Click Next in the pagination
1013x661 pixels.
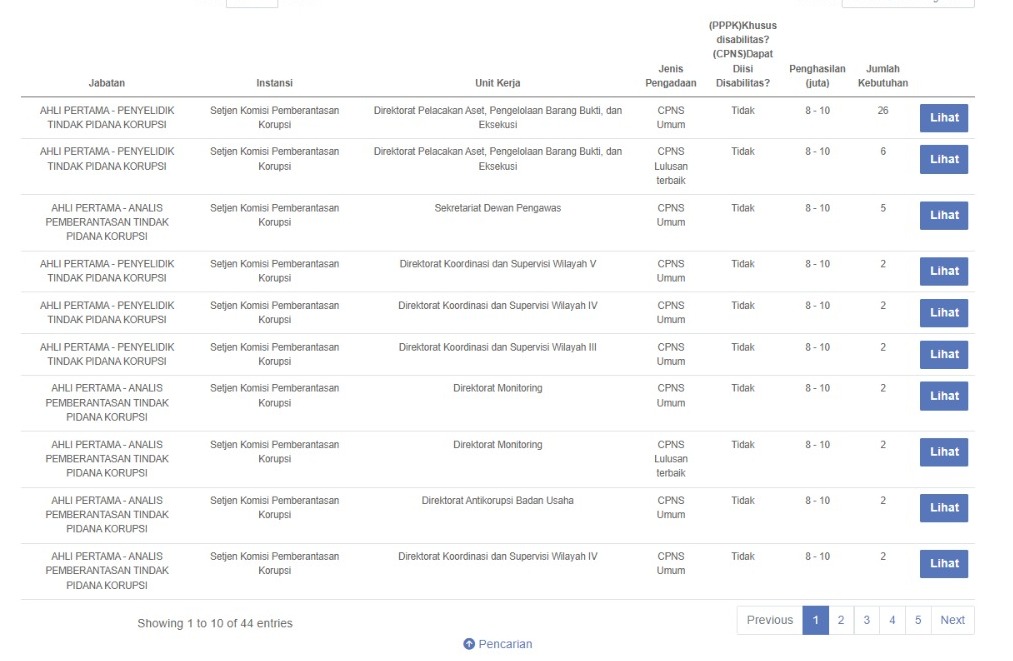click(952, 620)
